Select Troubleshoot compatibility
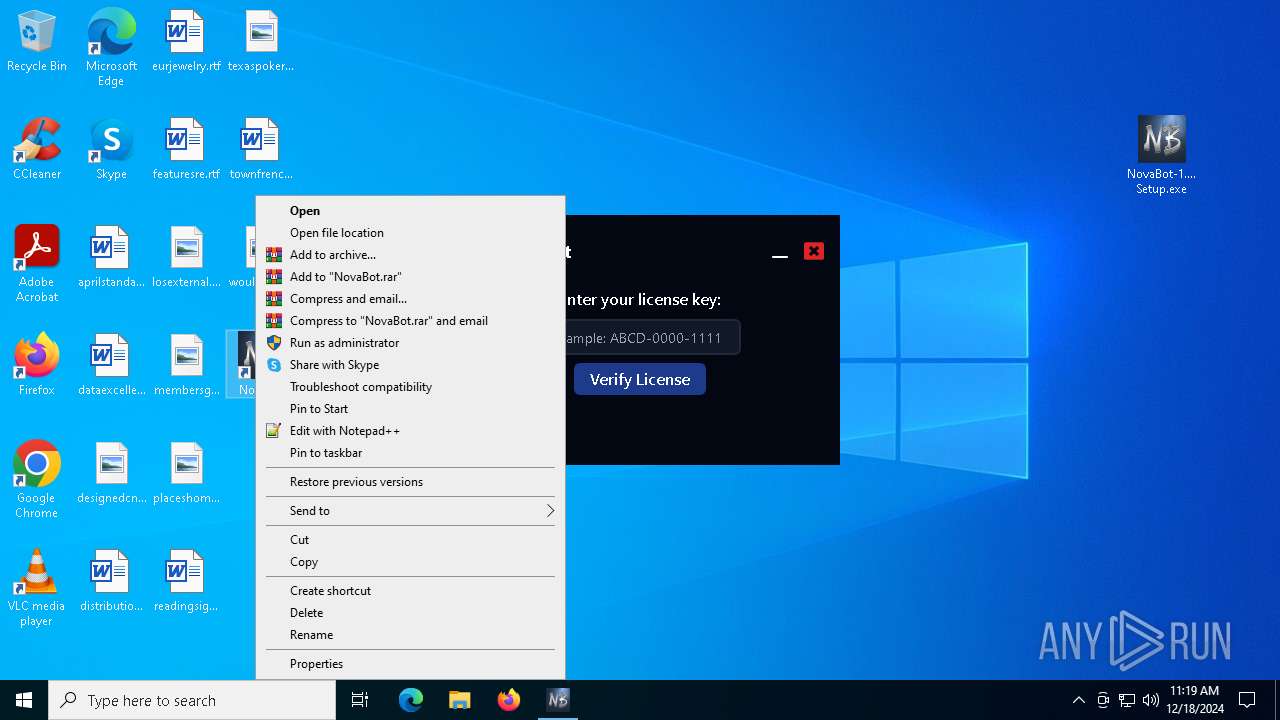 [x=410, y=387]
